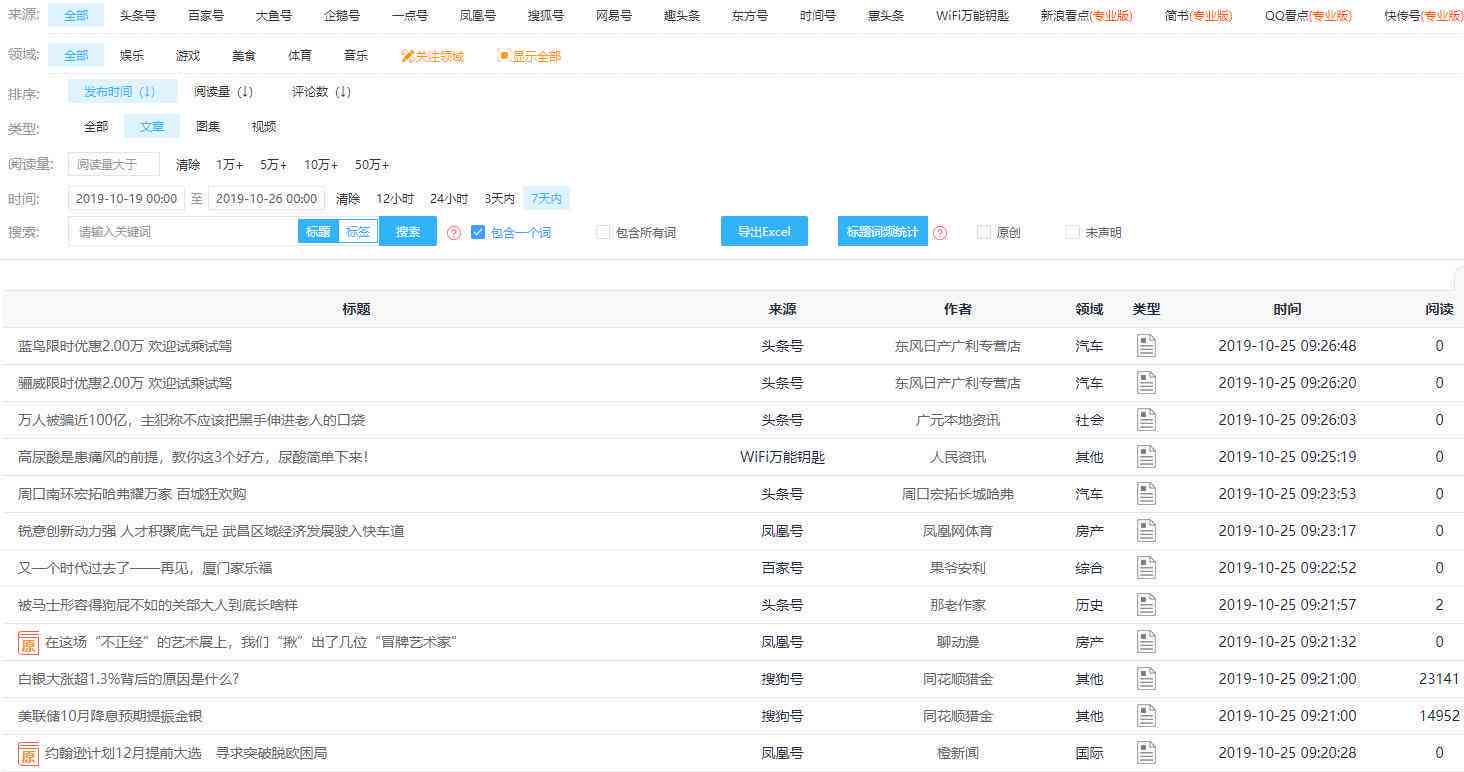Sort by 阅读量 descending
Screen dimensions: 1464x772
point(223,91)
